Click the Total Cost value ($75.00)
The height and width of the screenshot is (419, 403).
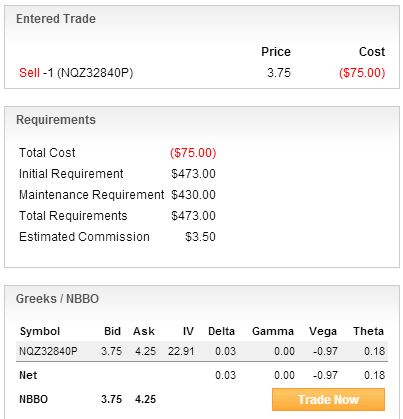pos(193,153)
